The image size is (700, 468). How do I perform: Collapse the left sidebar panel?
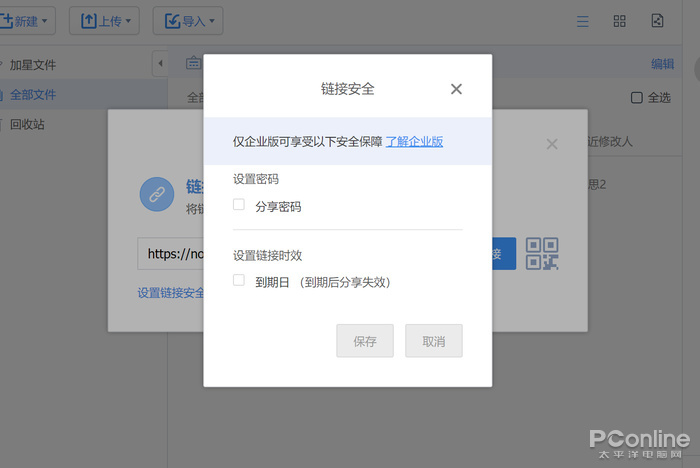click(160, 64)
